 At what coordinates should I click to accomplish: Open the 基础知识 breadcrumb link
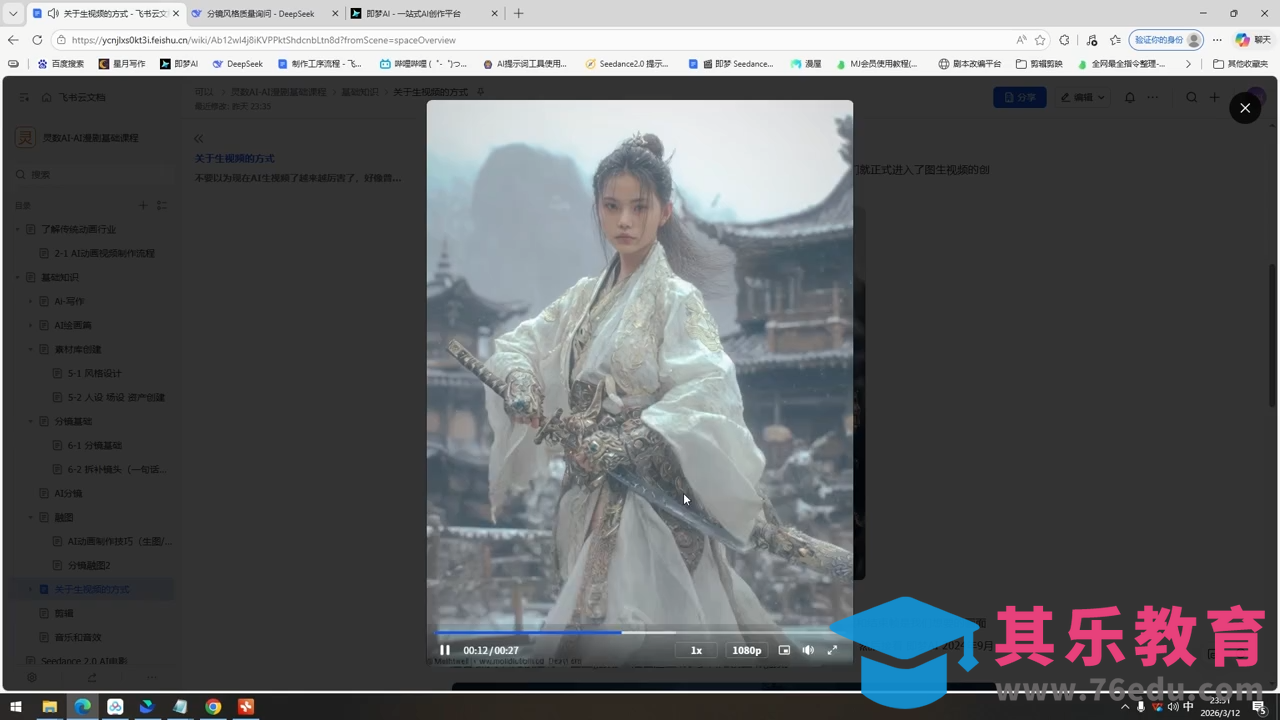coord(360,91)
